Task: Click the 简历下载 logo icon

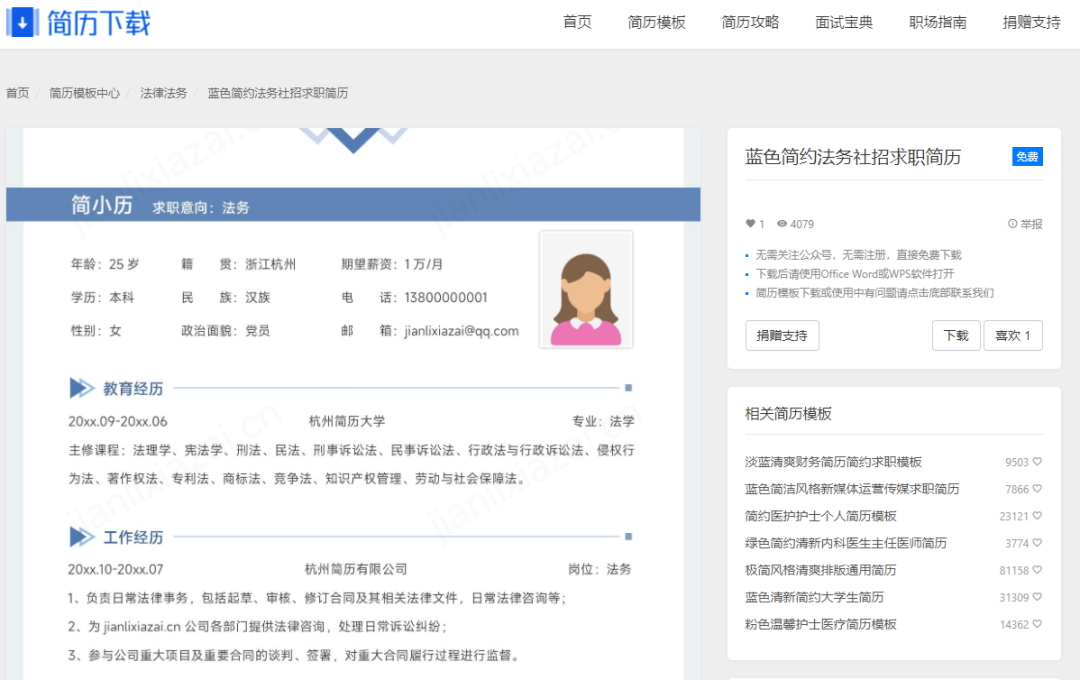Action: pyautogui.click(x=21, y=21)
